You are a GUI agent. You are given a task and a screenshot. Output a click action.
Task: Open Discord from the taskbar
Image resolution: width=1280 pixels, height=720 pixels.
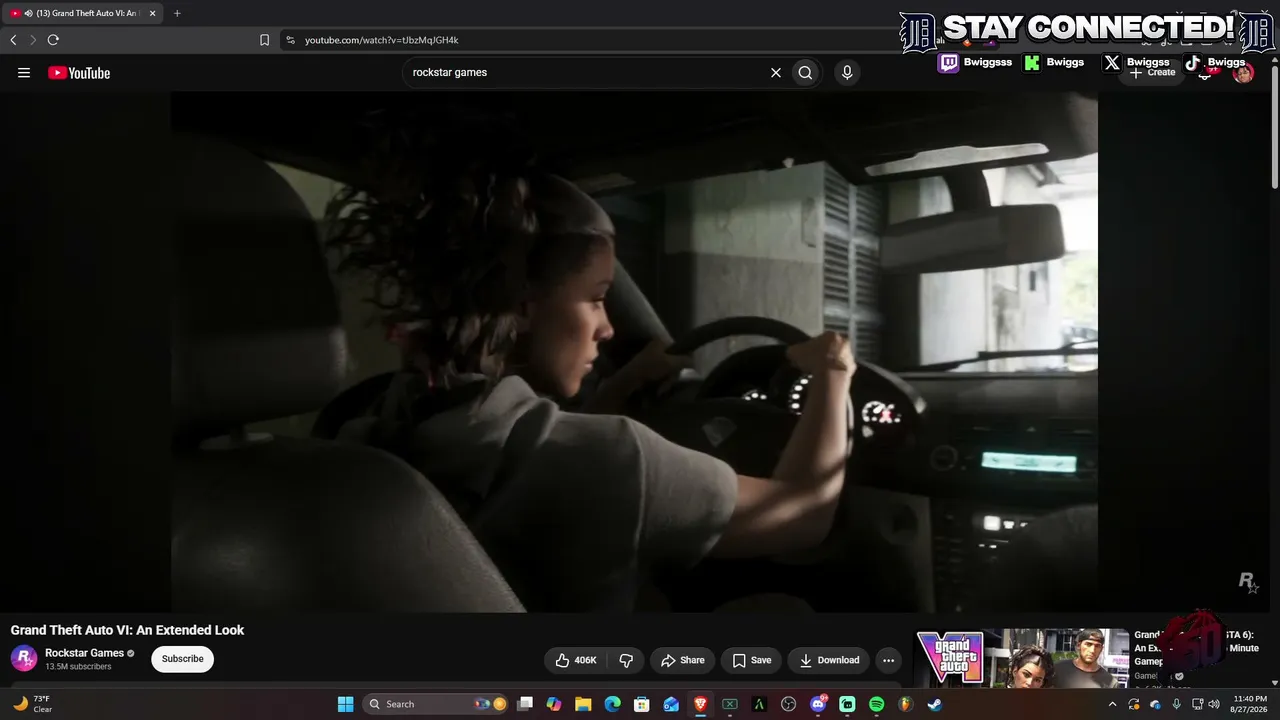818,704
